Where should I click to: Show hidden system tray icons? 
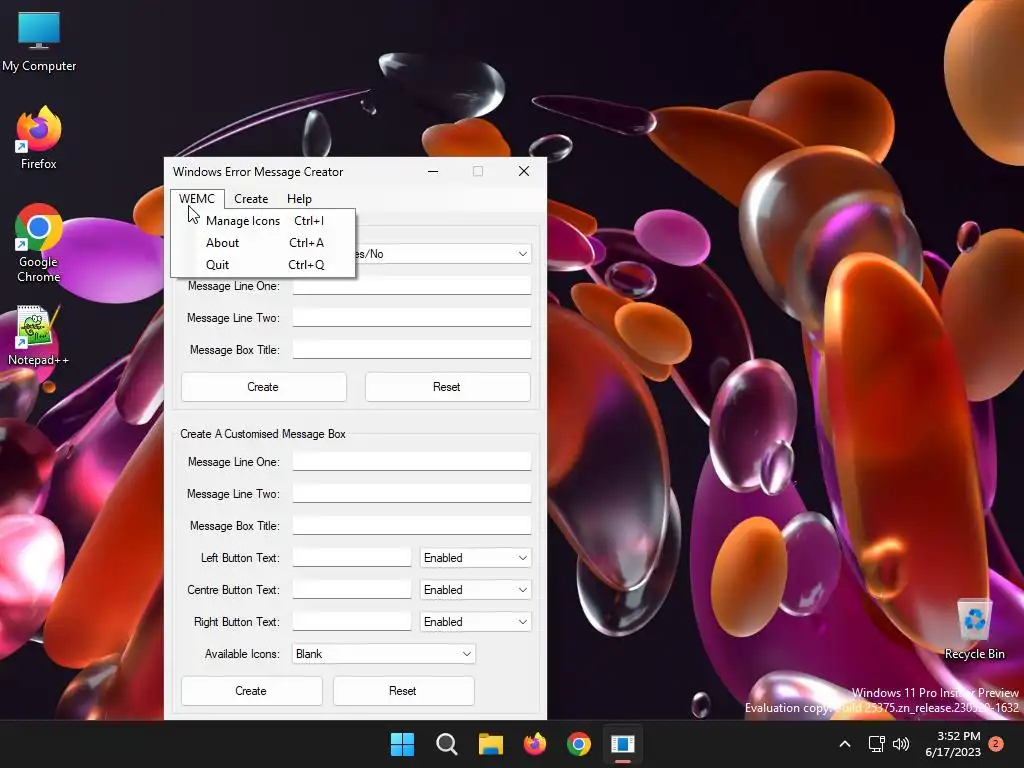pos(844,744)
